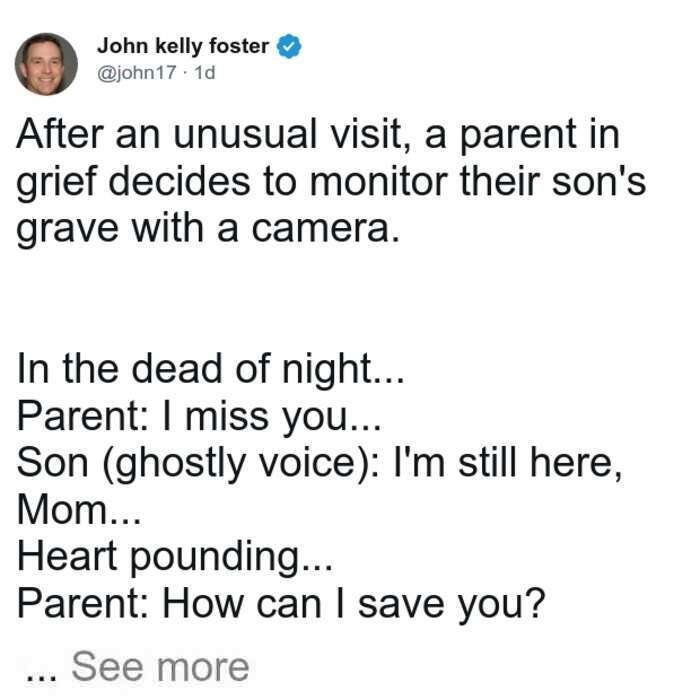The height and width of the screenshot is (700, 700).
Task: Click the 'Son (ghostly voice)' dialogue line
Action: click(x=319, y=463)
